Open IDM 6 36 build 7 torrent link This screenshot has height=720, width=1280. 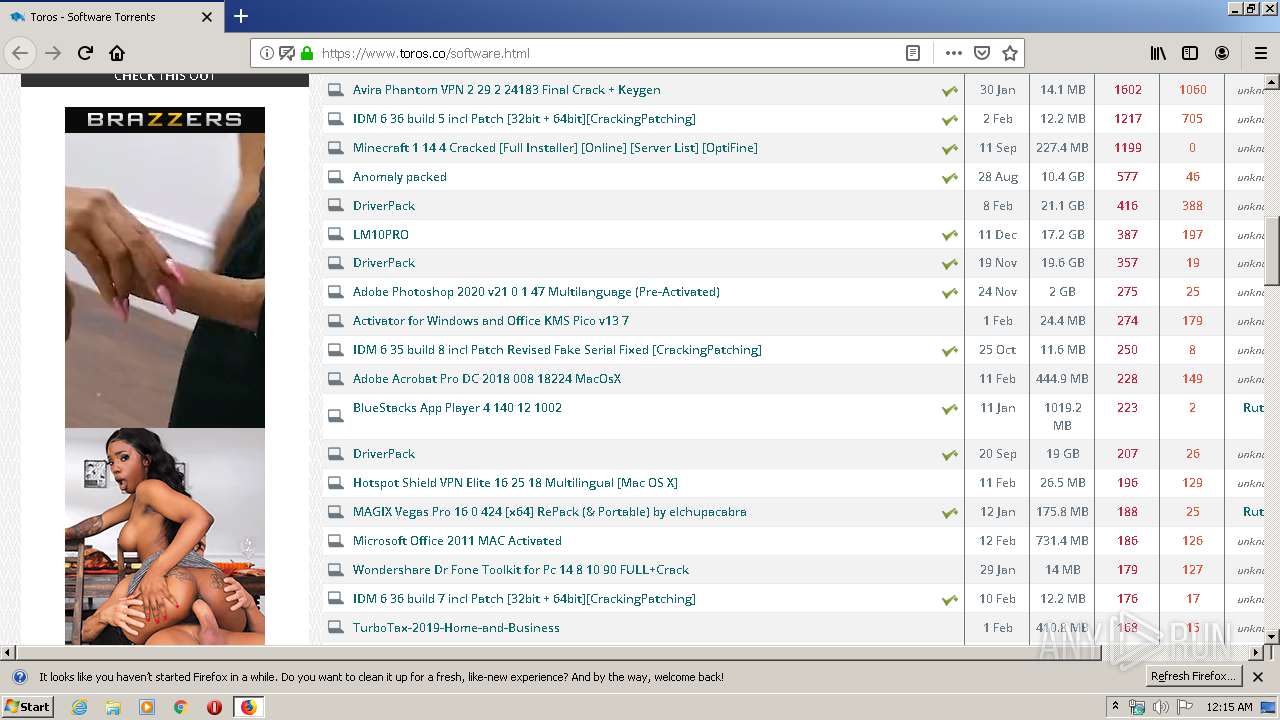pos(524,599)
